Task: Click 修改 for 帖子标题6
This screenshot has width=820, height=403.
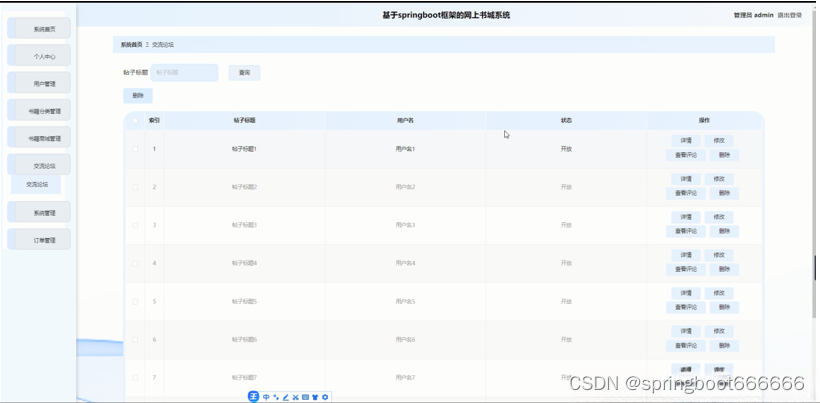Action: click(719, 331)
